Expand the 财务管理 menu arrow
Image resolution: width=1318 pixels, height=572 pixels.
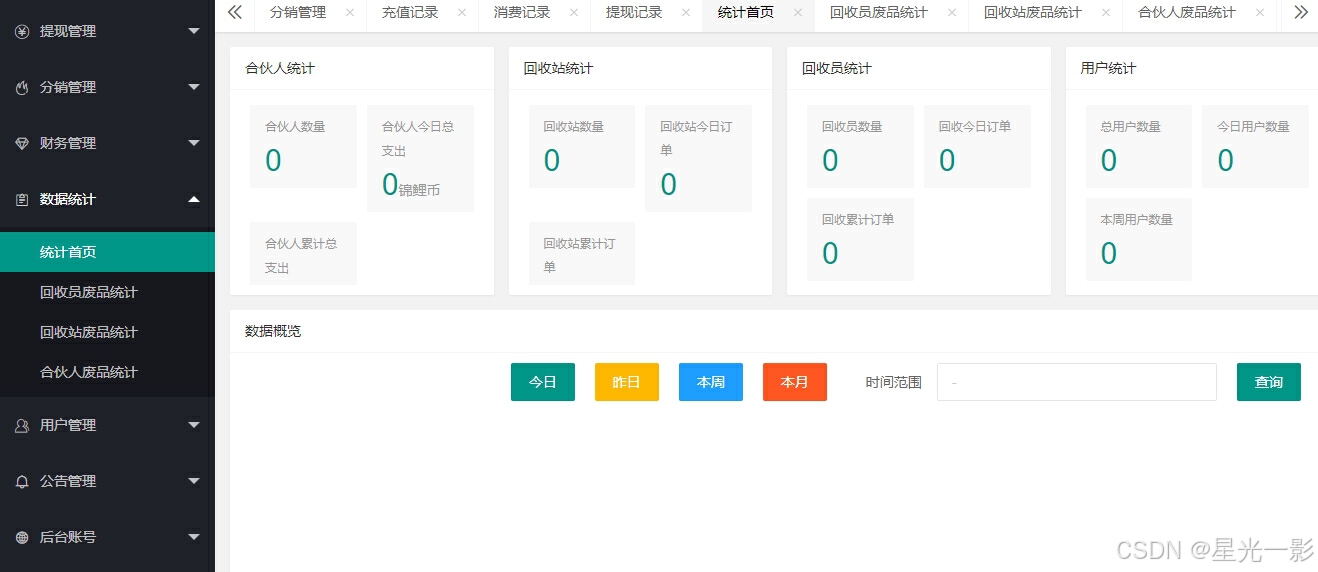[x=194, y=143]
